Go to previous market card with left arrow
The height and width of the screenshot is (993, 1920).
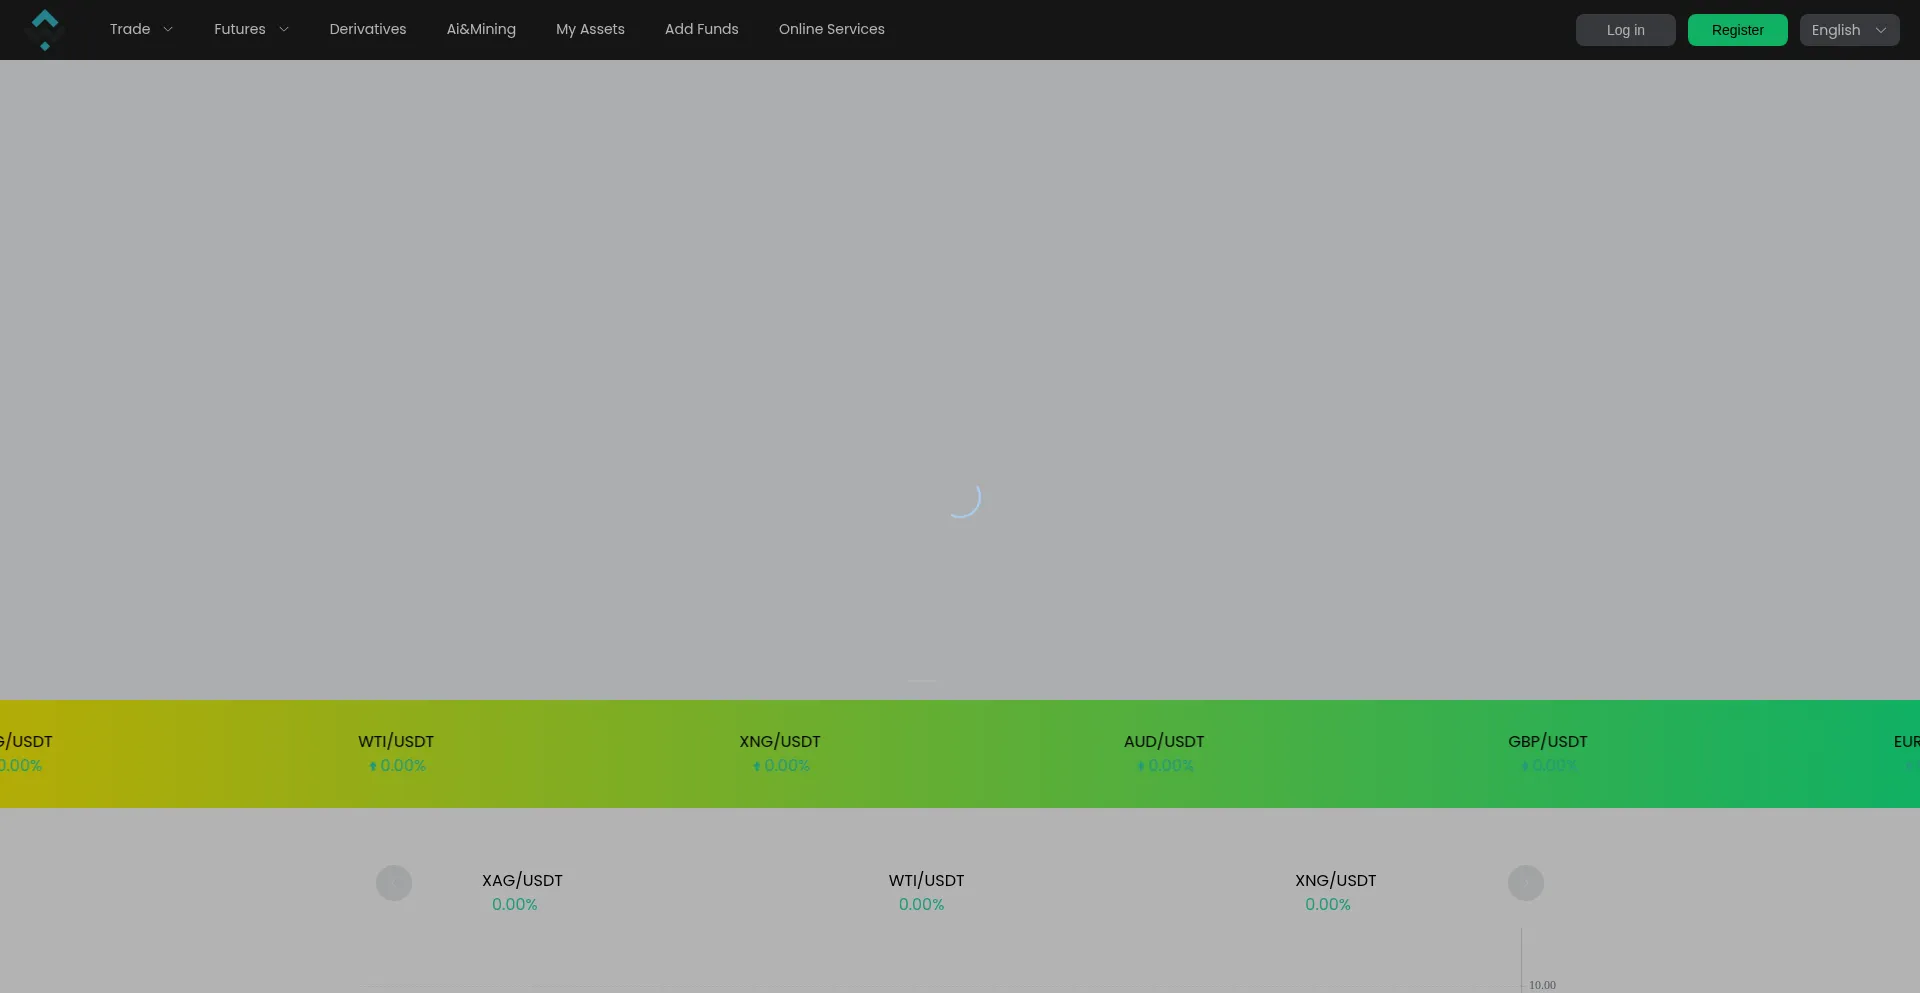tap(394, 883)
